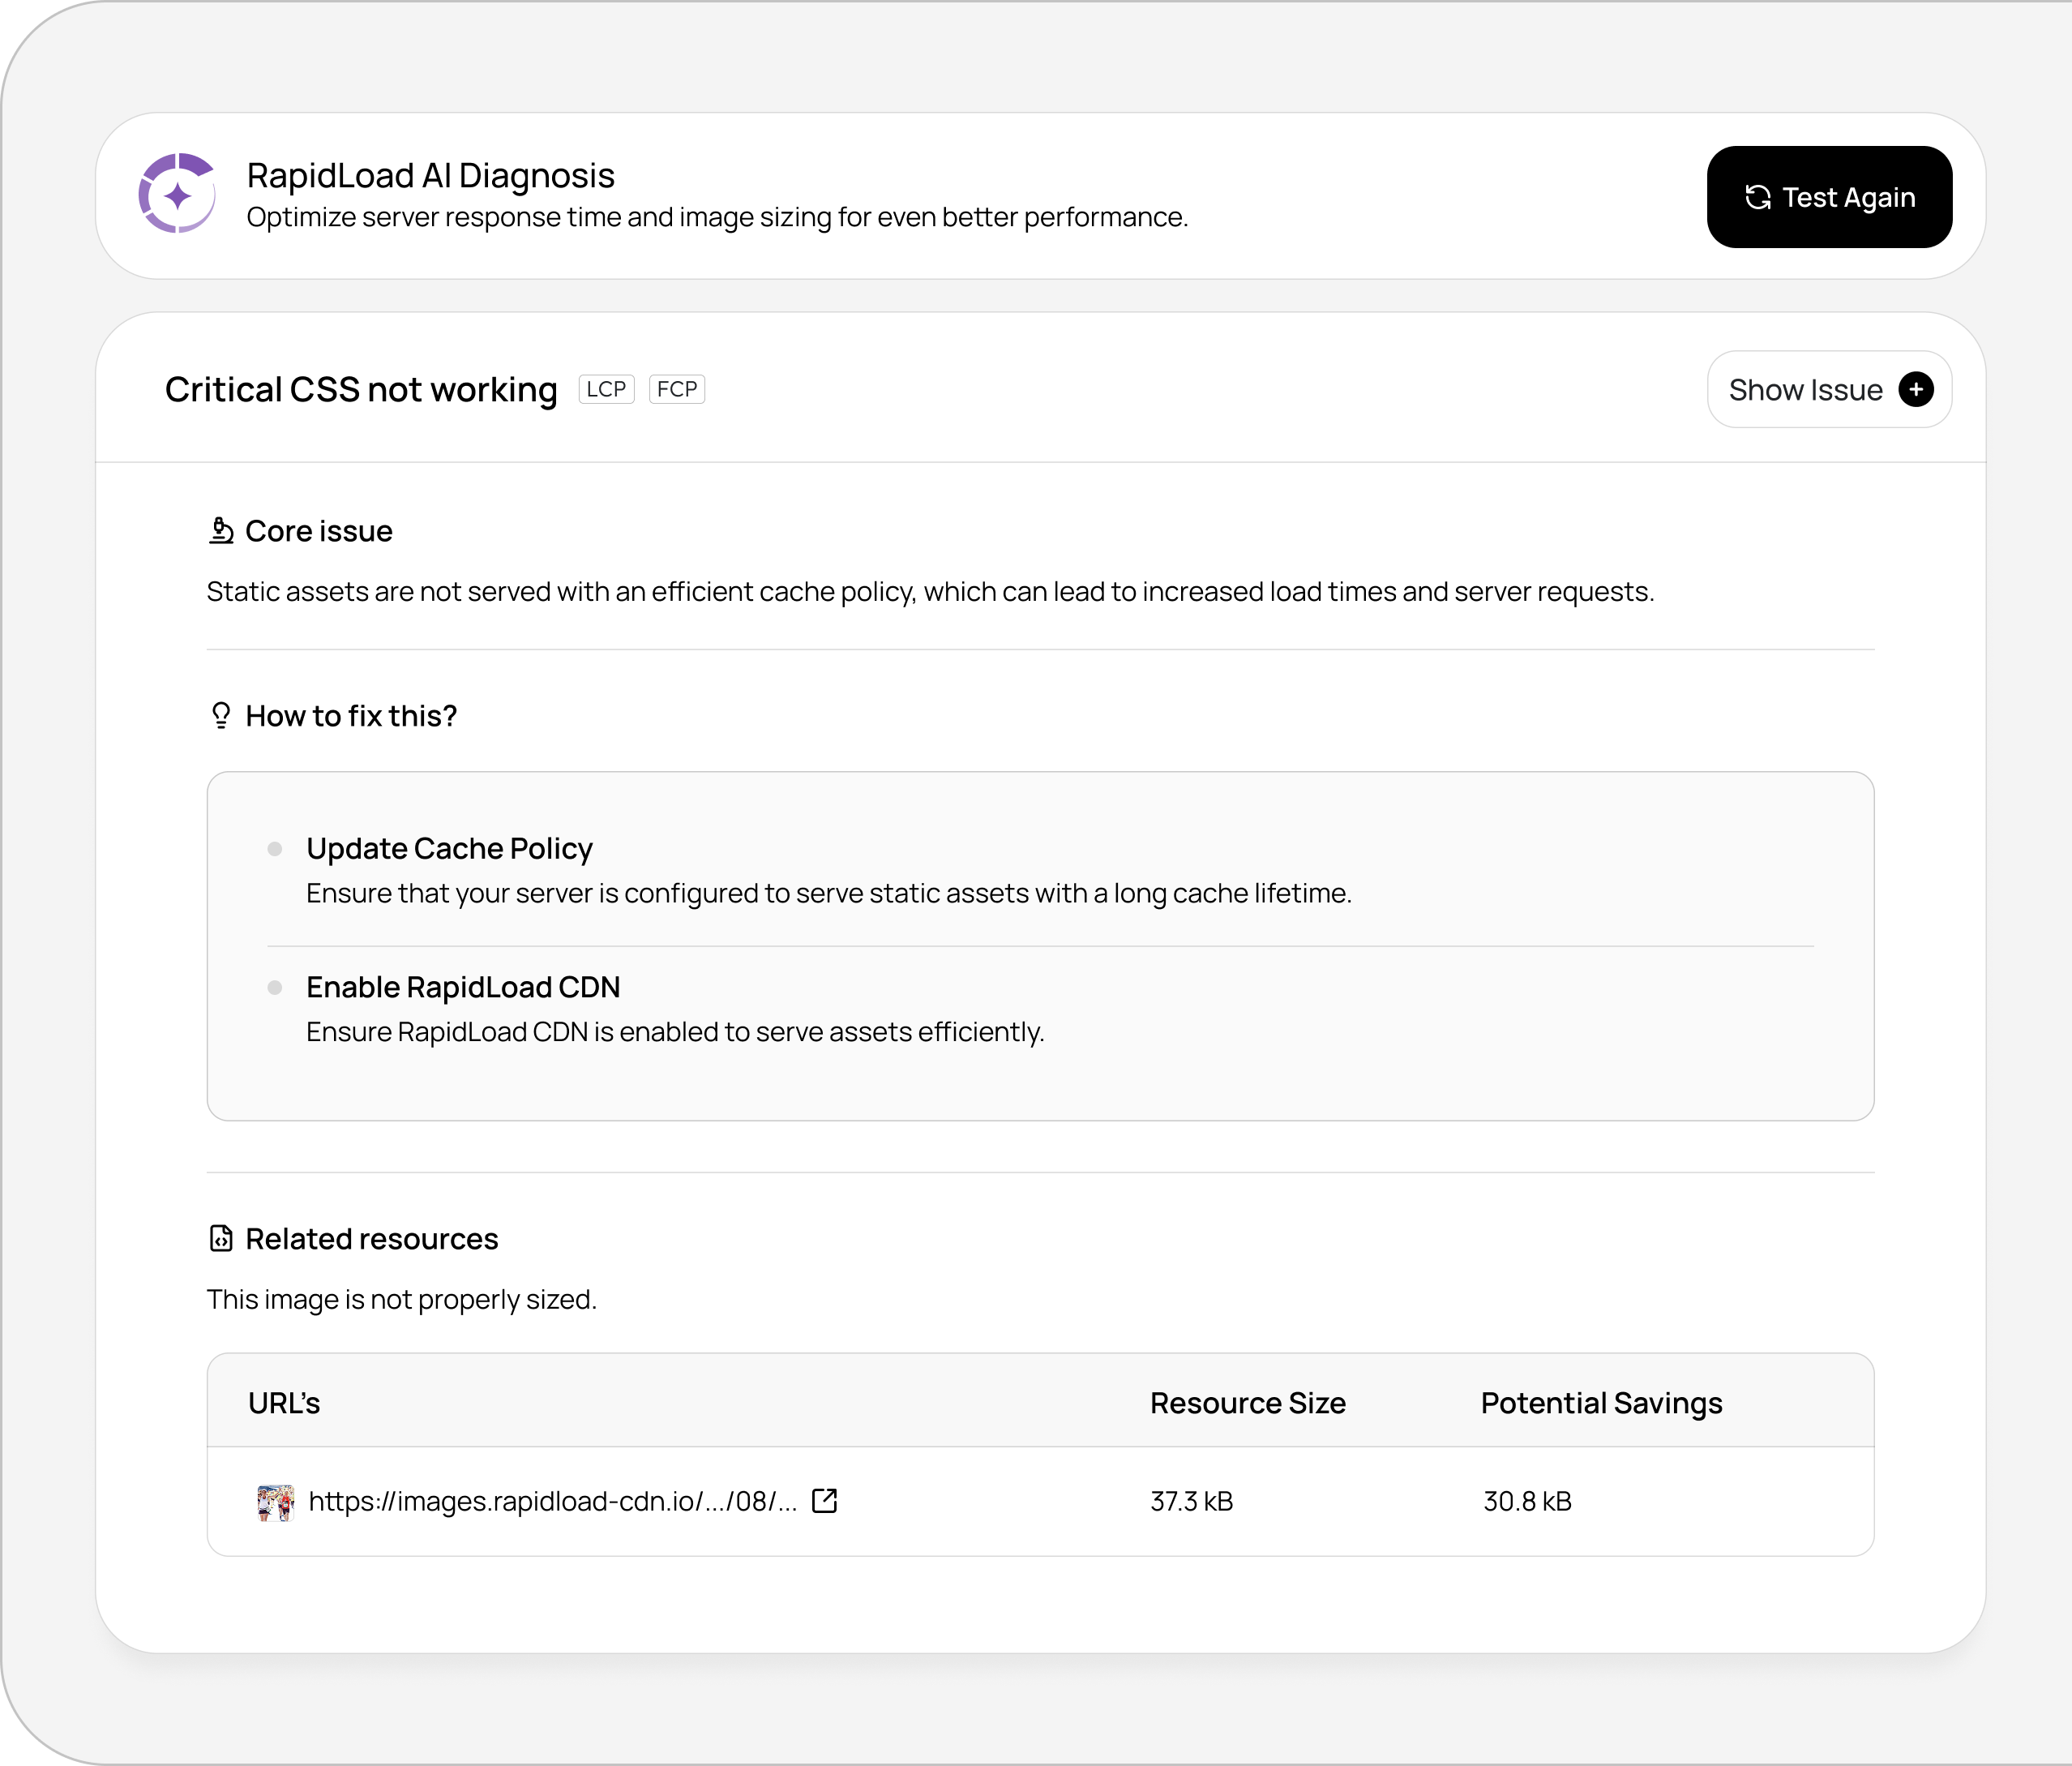This screenshot has height=1766, width=2072.
Task: Click the FCP metric tag
Action: 677,389
